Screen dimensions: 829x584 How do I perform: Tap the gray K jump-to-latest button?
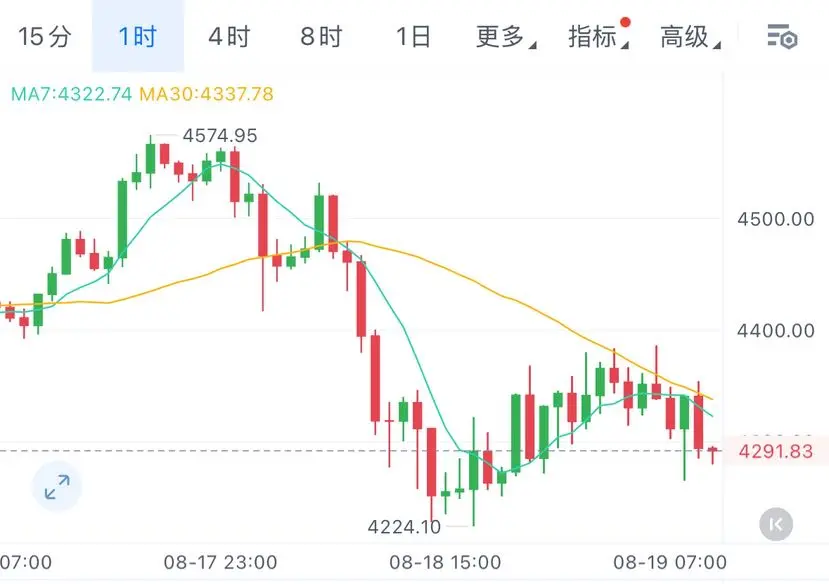point(776,524)
